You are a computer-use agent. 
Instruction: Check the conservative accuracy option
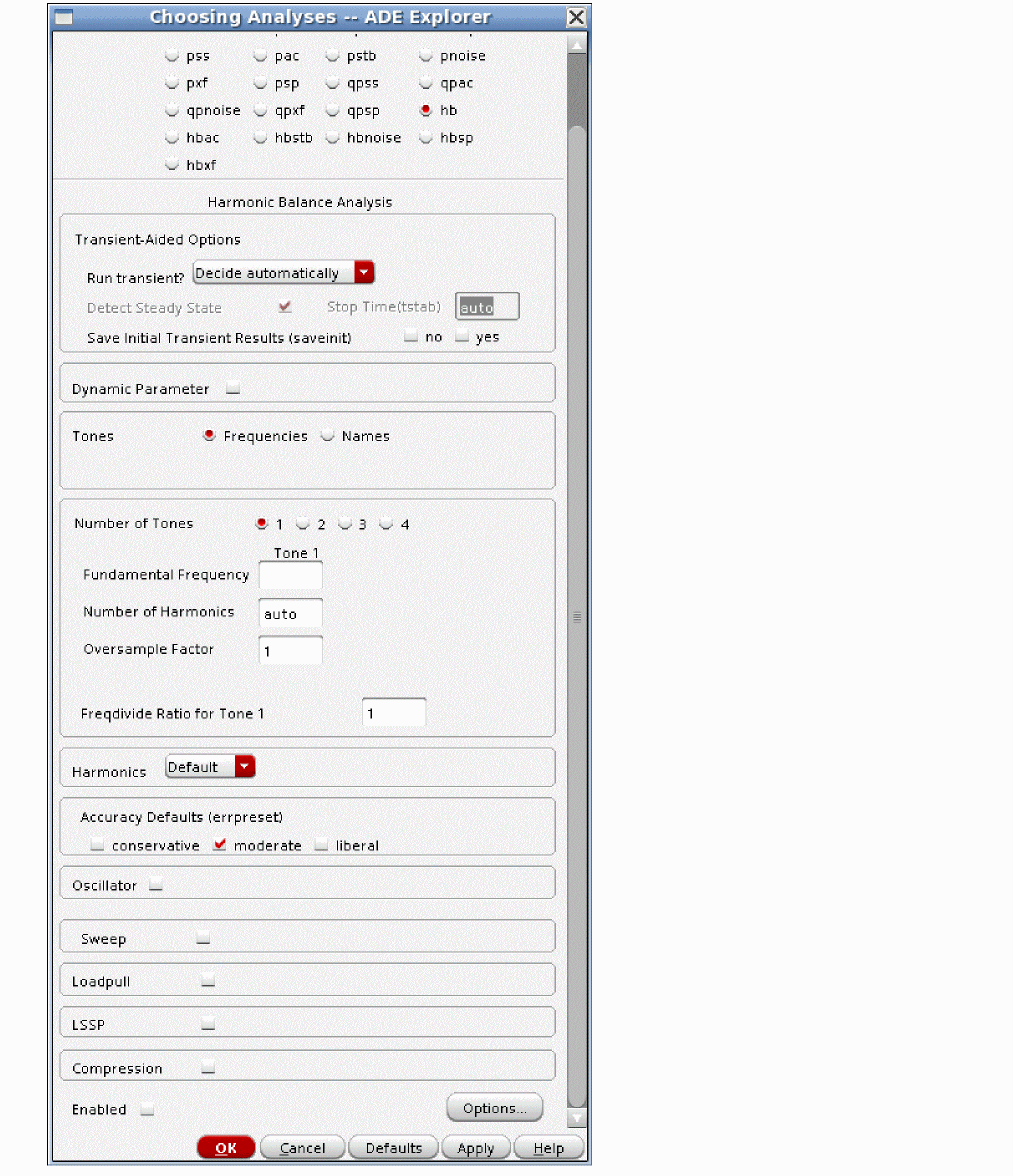click(x=97, y=845)
